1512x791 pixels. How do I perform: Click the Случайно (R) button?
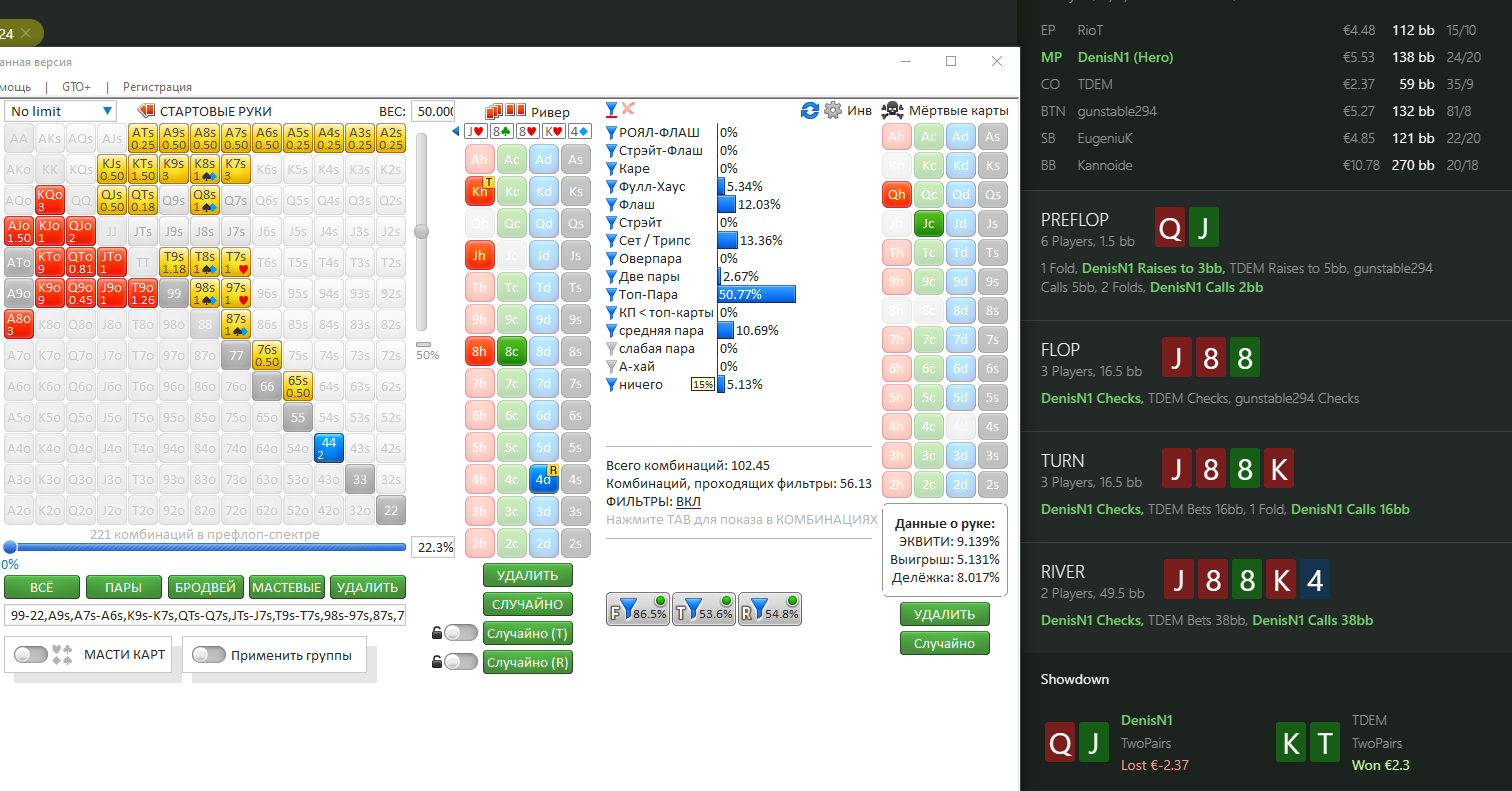tap(528, 661)
